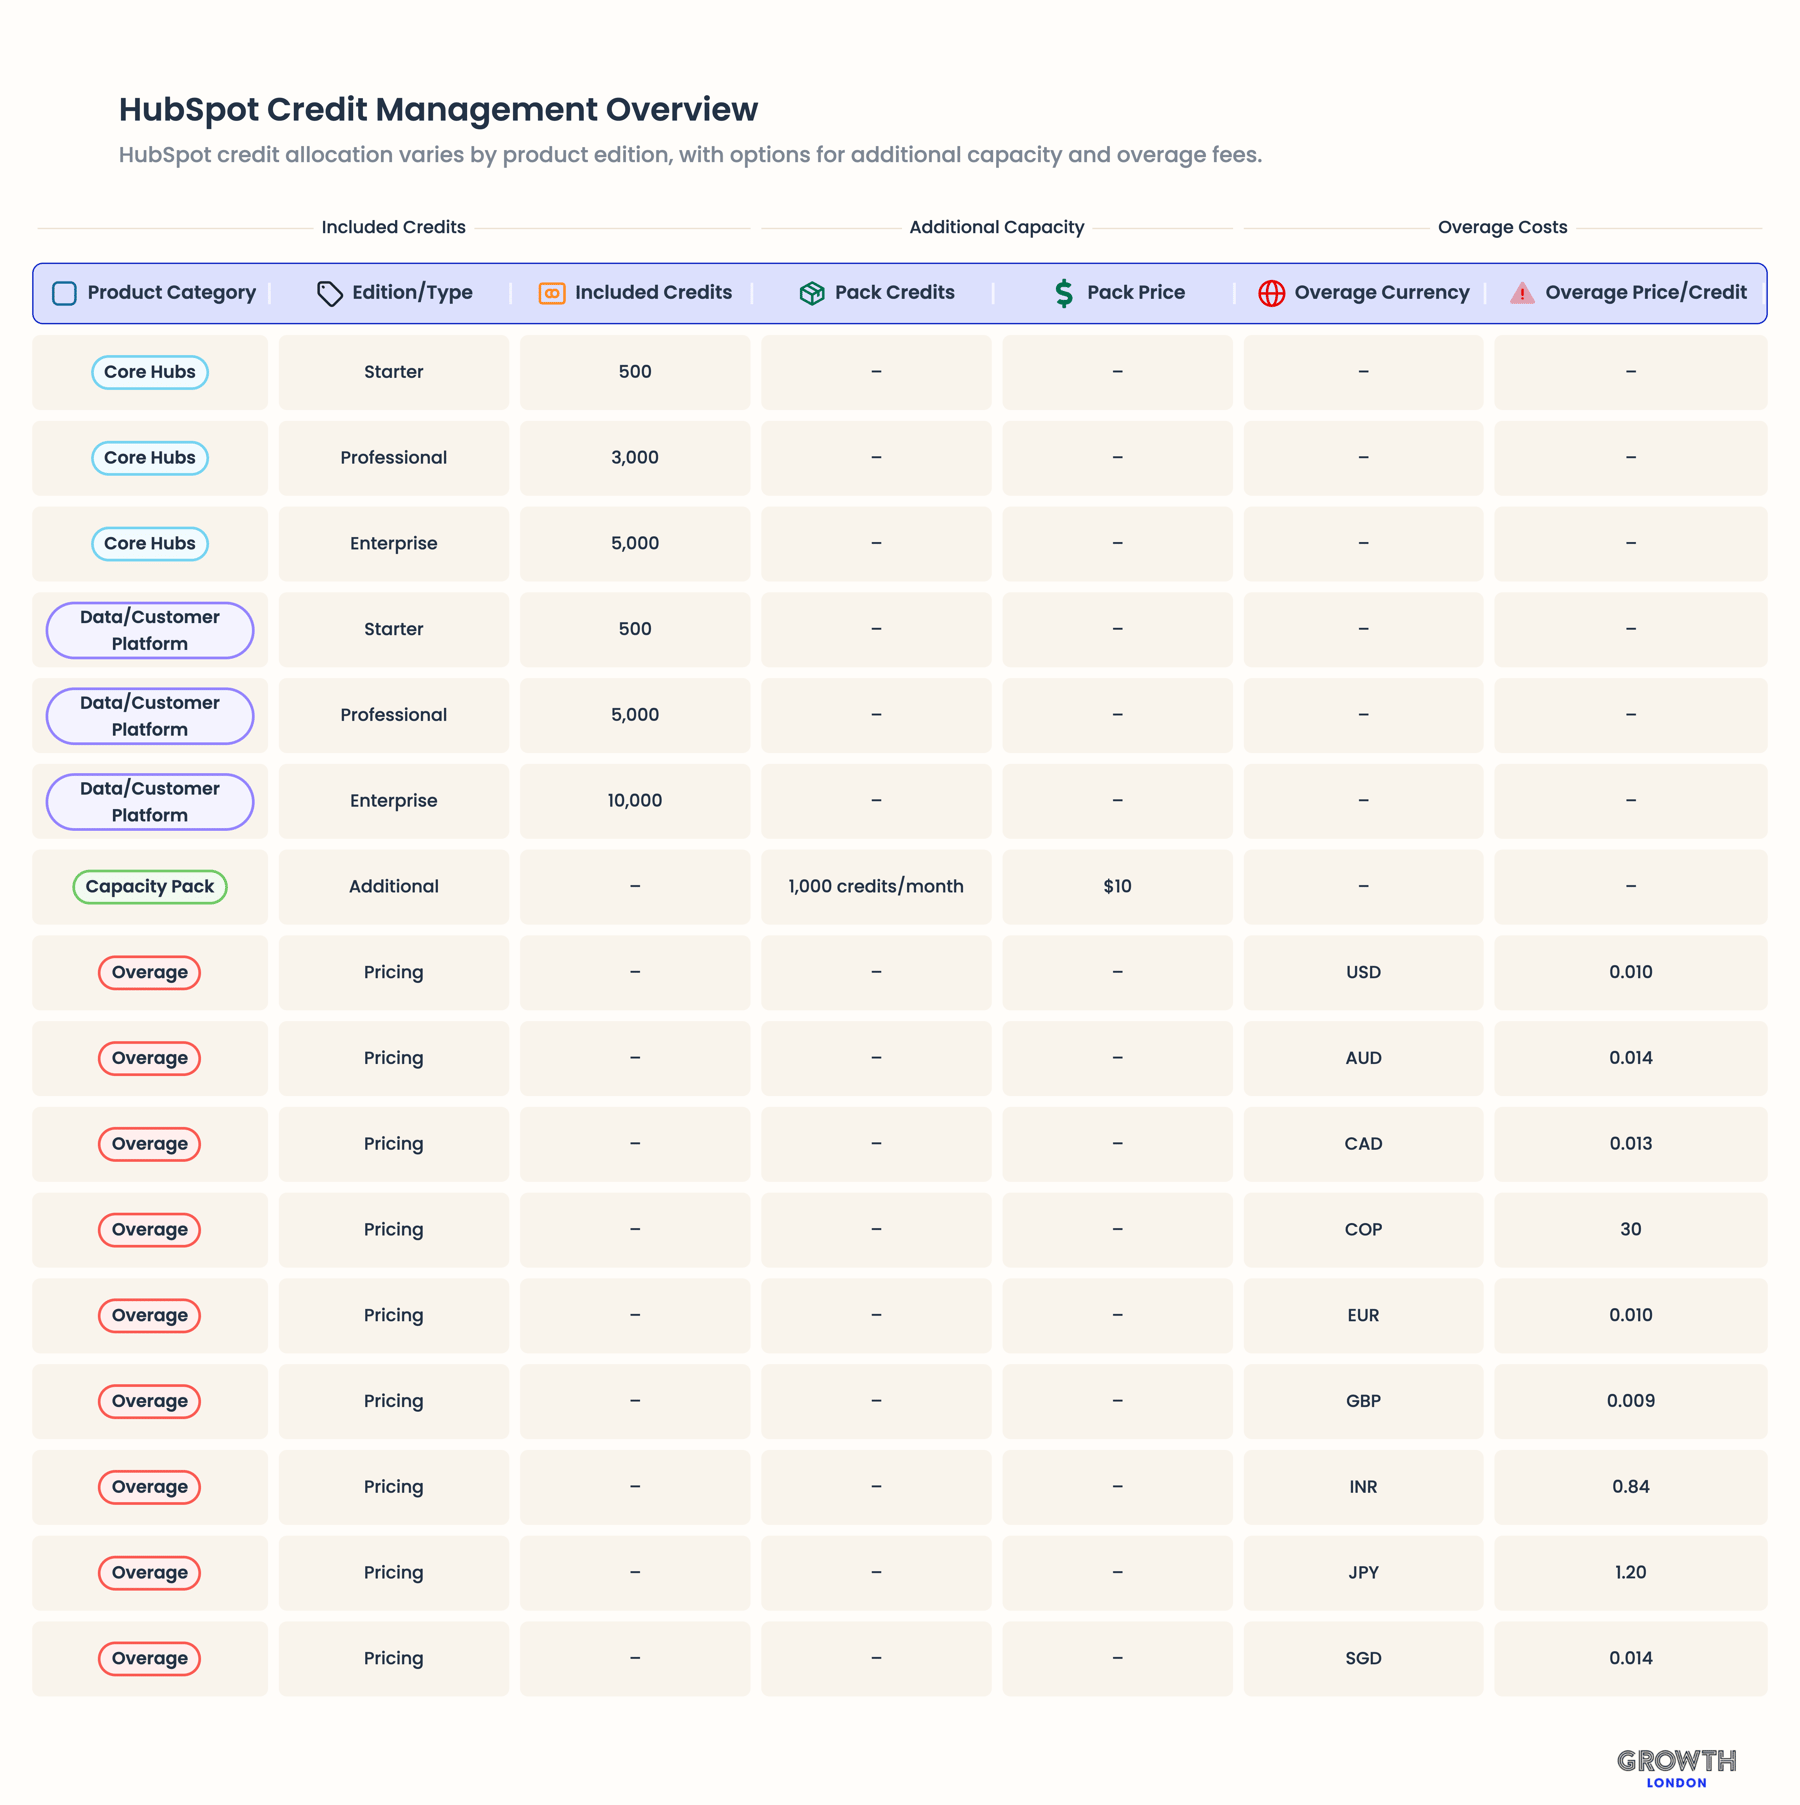
Task: Select the 10,000 Included Credits cell
Action: [634, 800]
